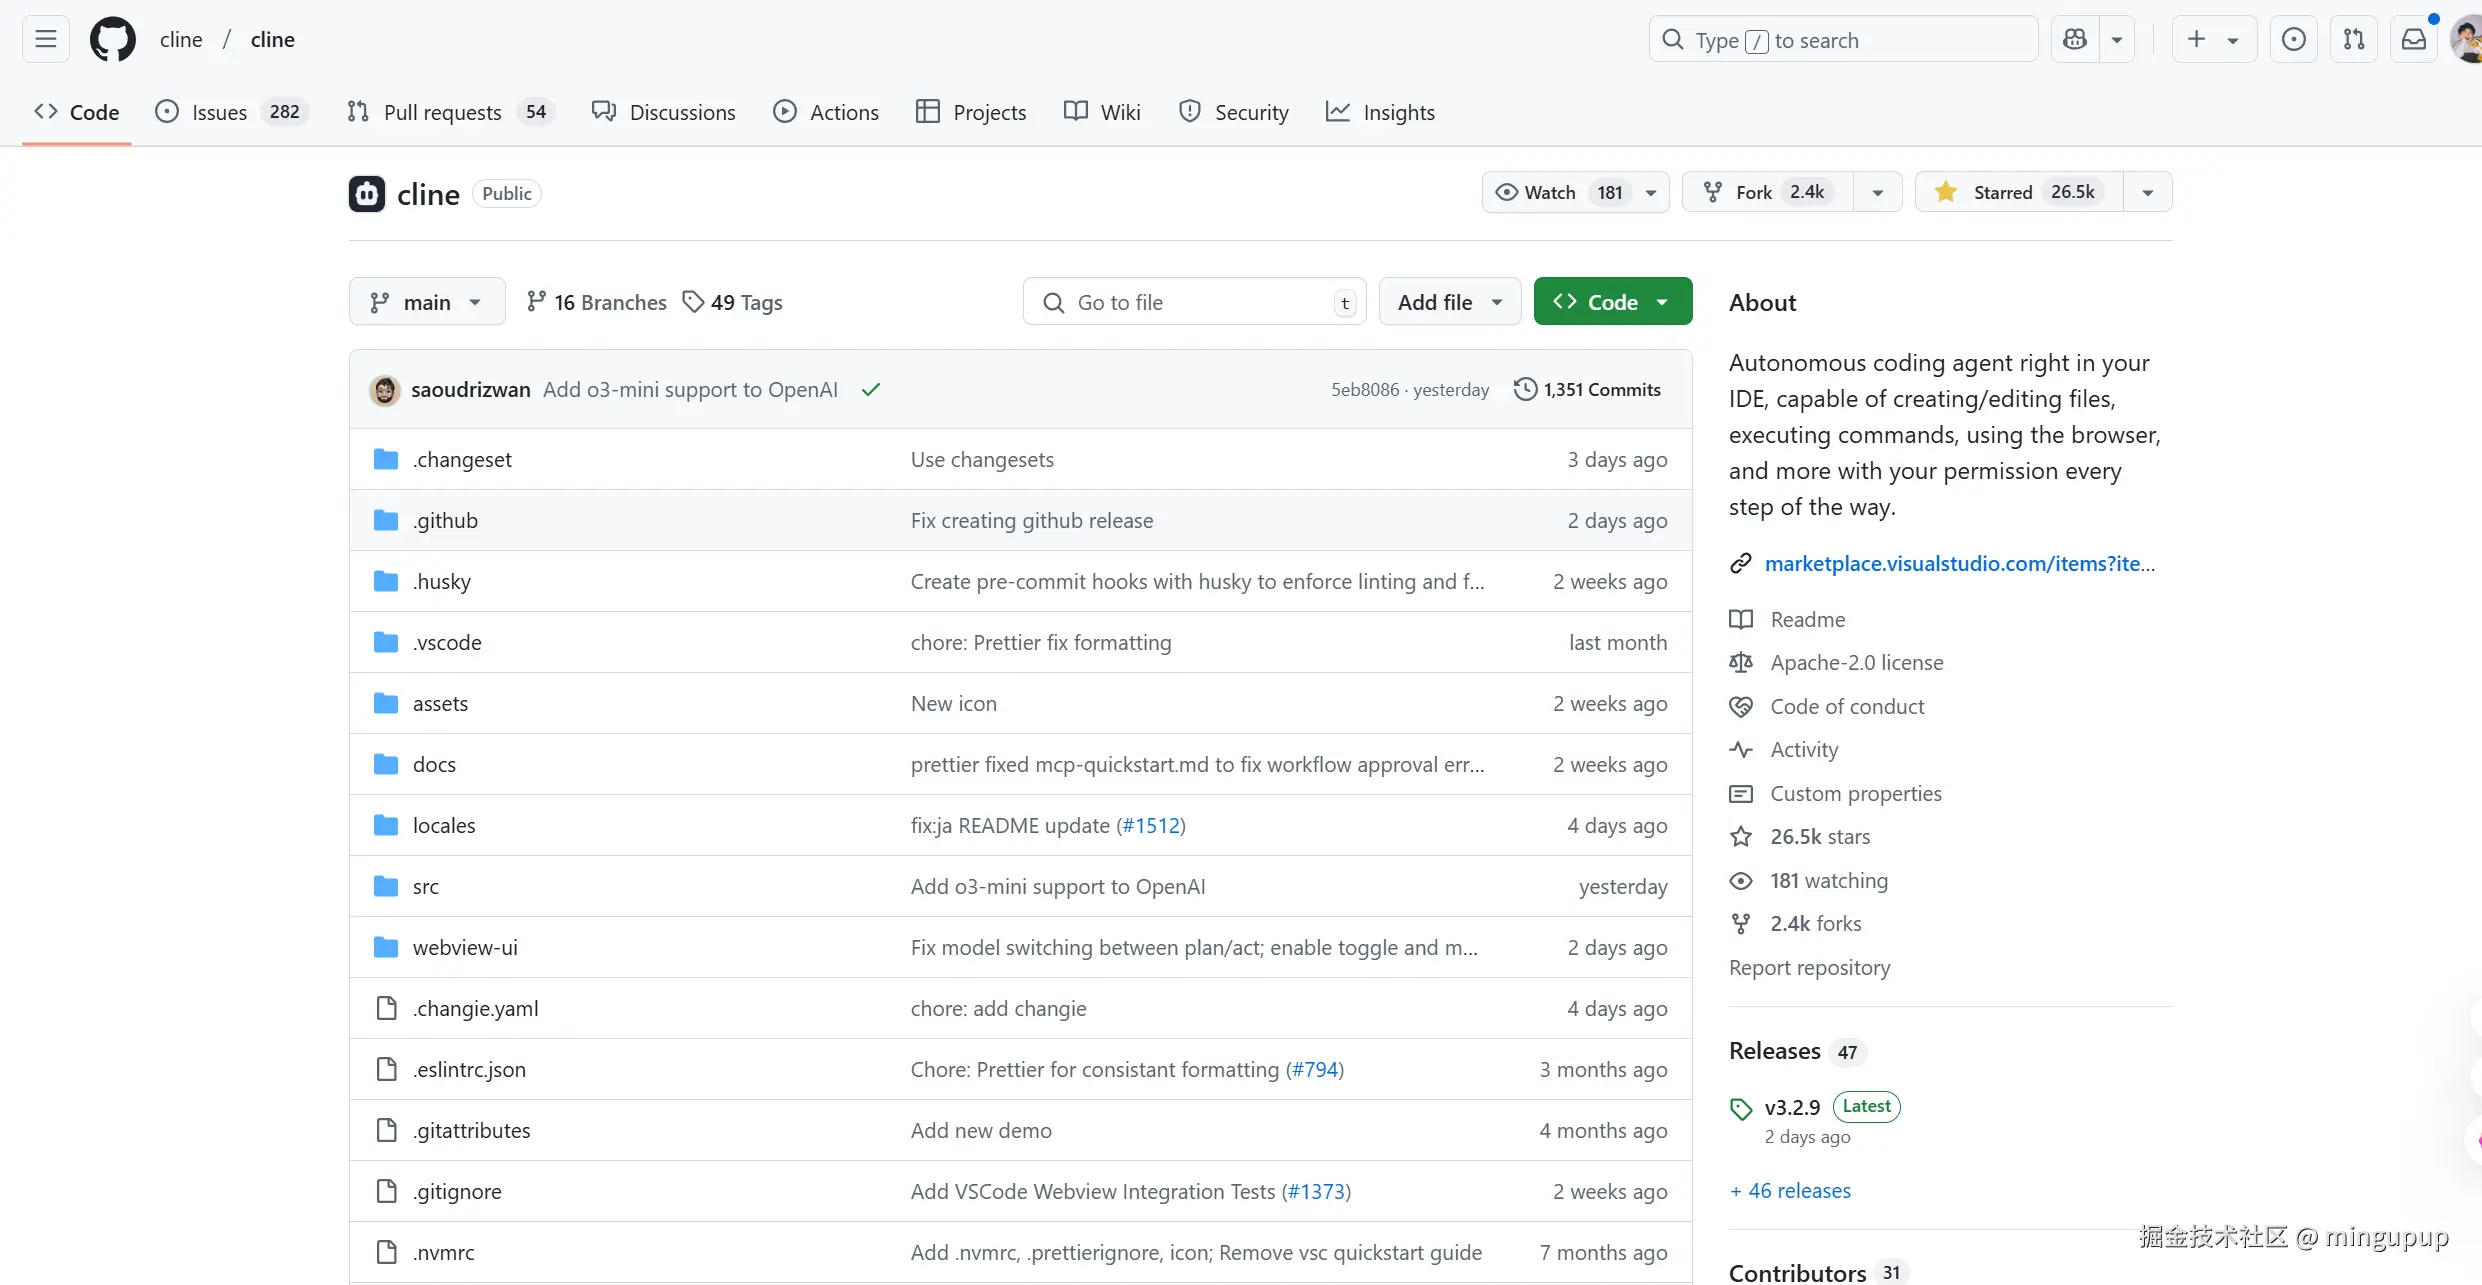Image resolution: width=2482 pixels, height=1285 pixels.
Task: Click the GitHub logo home icon
Action: click(x=112, y=39)
